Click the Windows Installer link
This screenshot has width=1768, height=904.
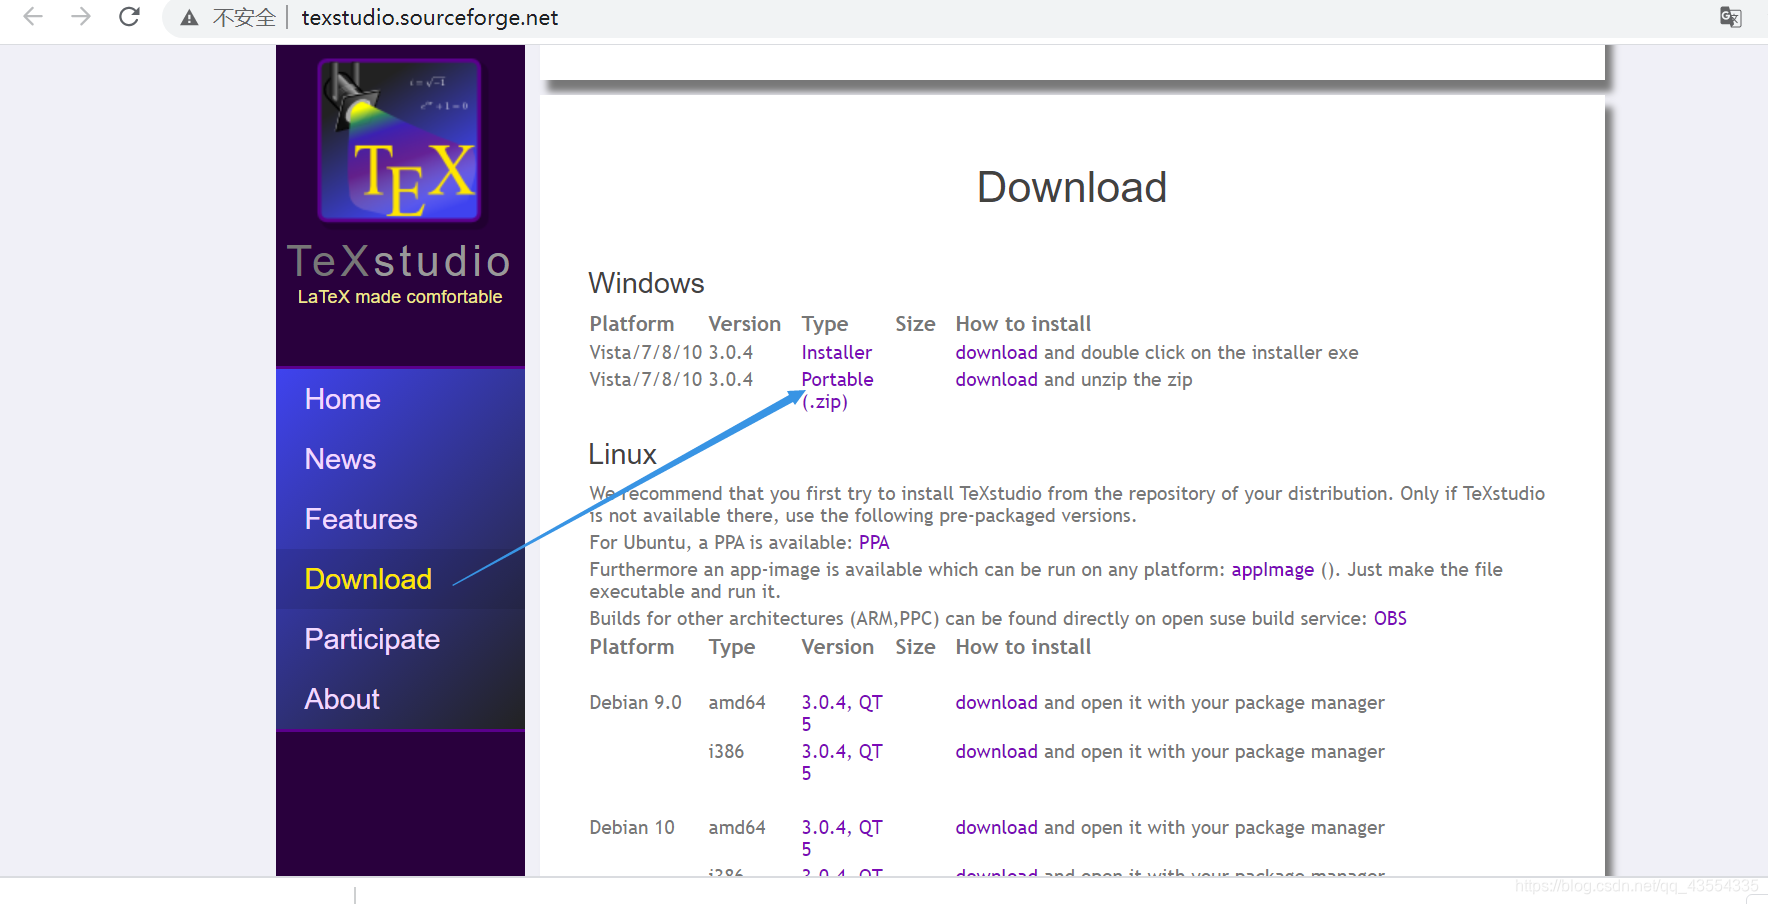tap(836, 352)
